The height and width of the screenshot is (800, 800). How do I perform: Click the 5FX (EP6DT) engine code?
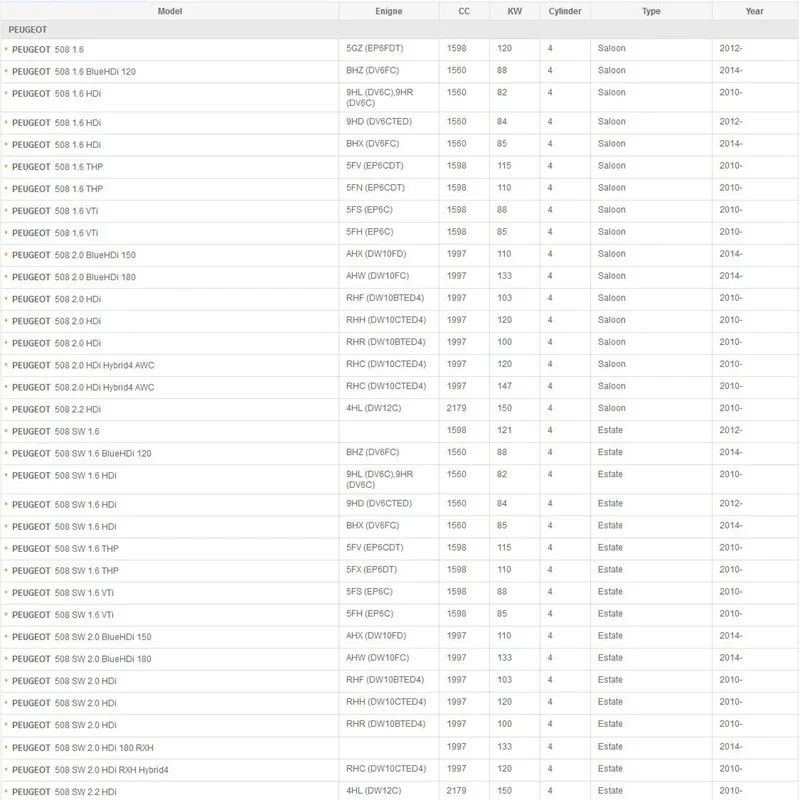(371, 569)
